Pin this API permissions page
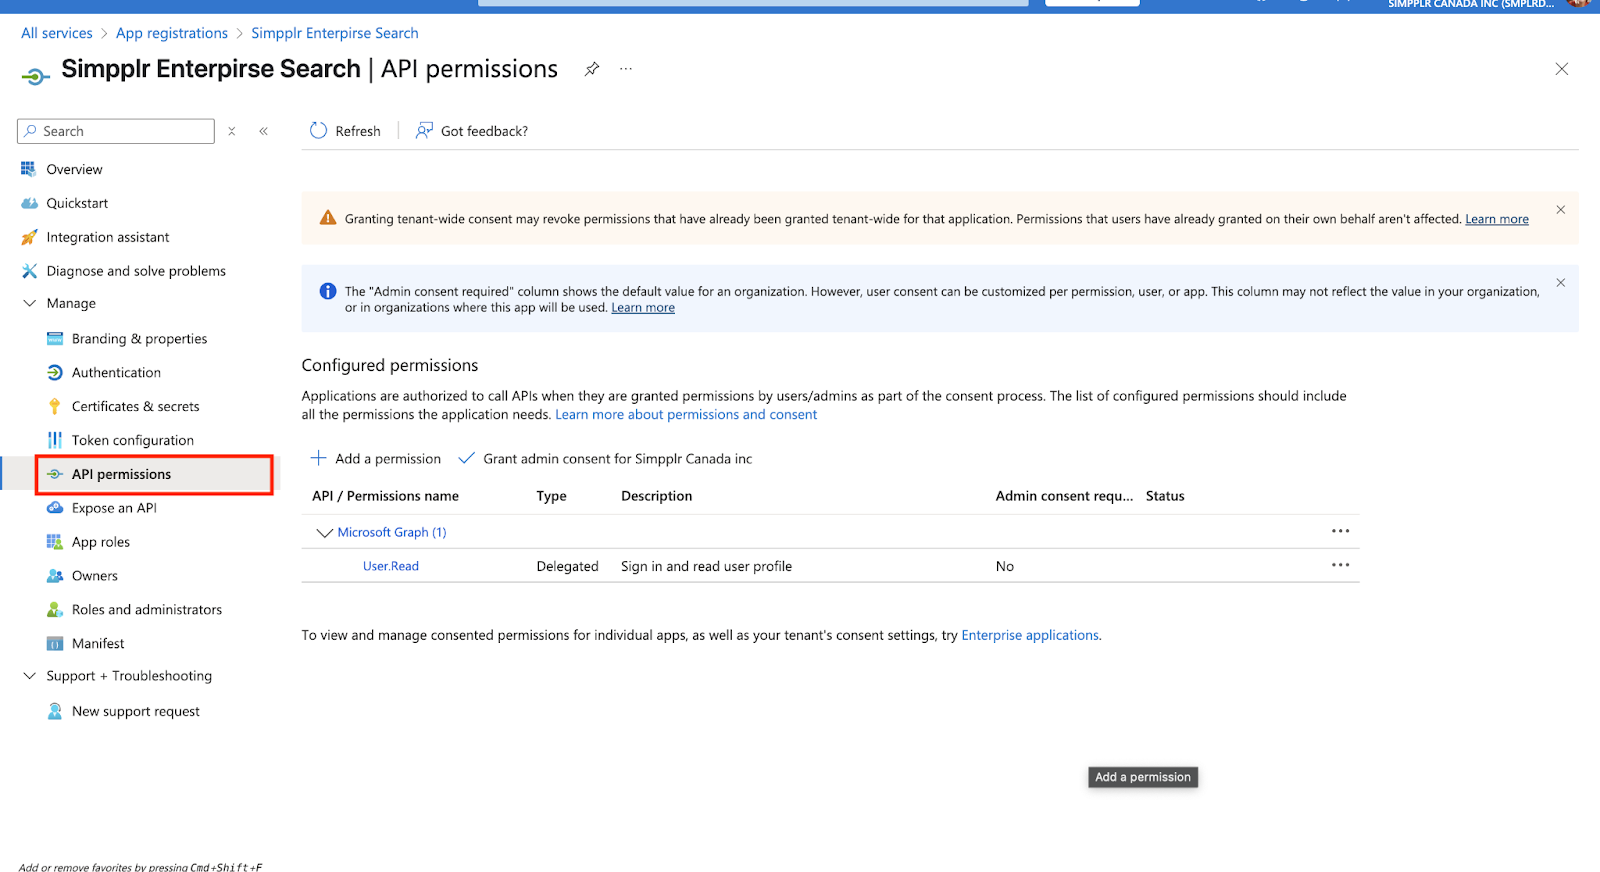 [592, 69]
